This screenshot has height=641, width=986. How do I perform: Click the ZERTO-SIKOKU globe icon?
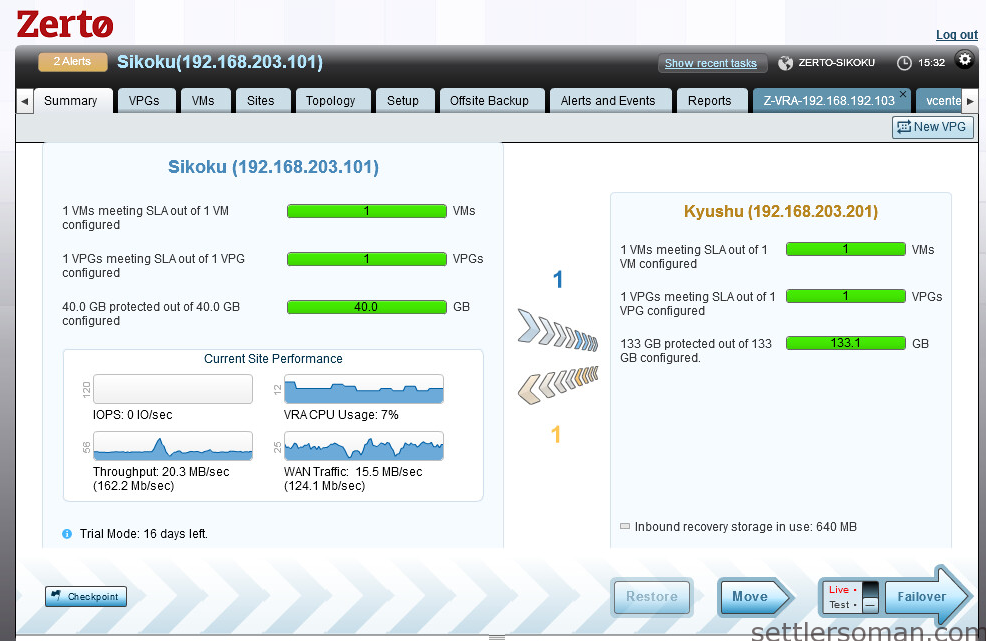tap(785, 63)
